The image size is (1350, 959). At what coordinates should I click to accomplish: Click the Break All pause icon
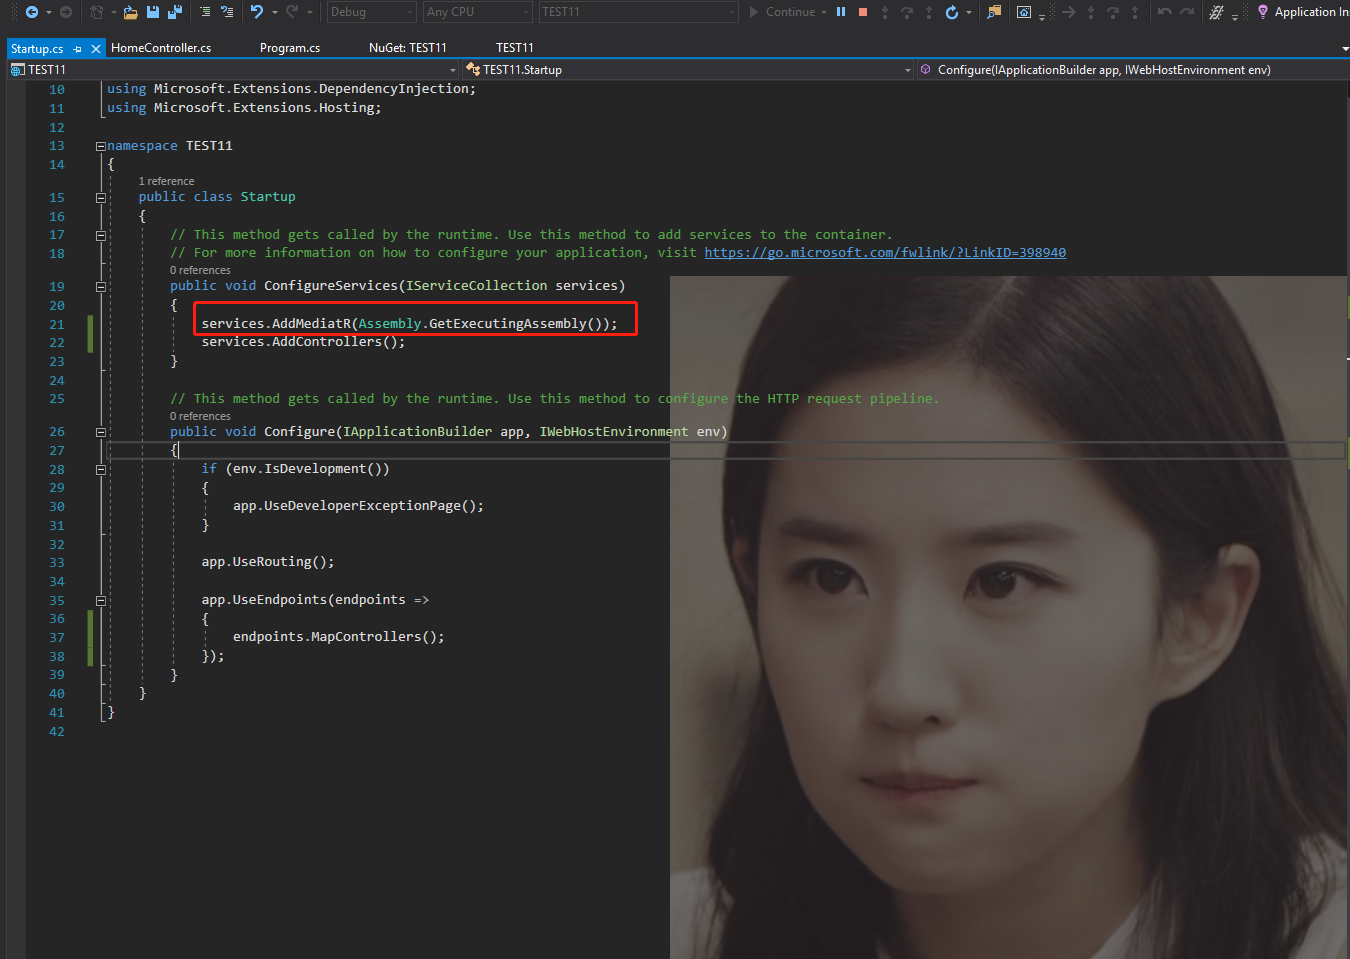tap(839, 12)
